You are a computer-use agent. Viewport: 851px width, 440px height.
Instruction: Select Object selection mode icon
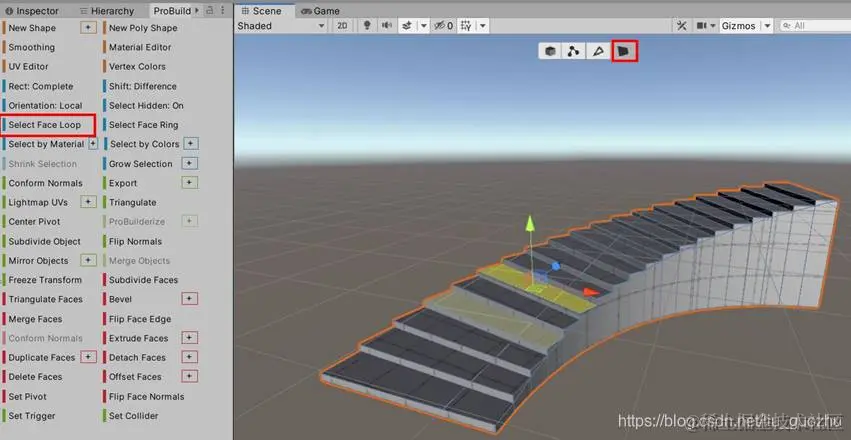click(x=550, y=52)
